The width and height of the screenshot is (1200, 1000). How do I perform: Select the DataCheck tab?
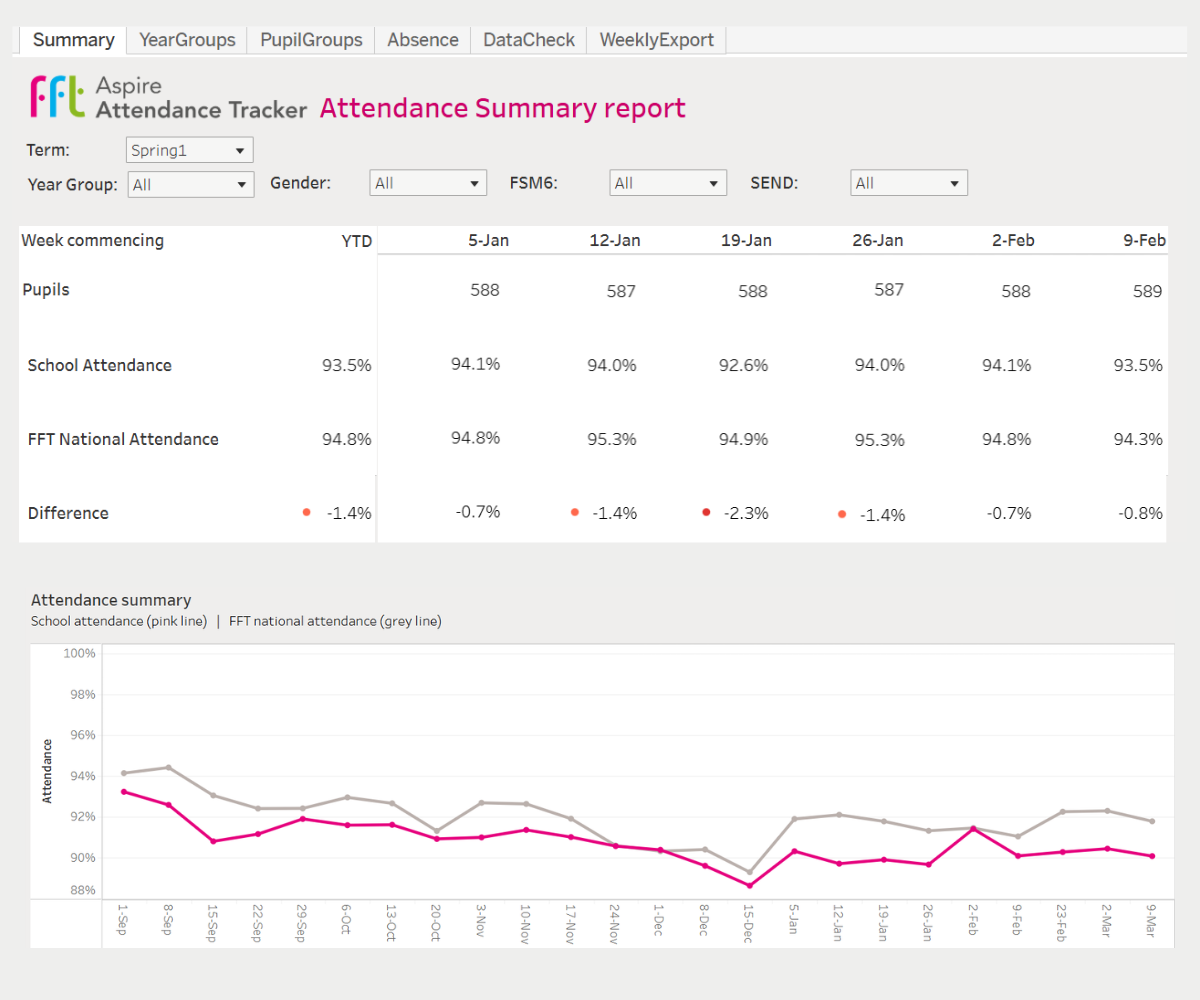point(528,40)
